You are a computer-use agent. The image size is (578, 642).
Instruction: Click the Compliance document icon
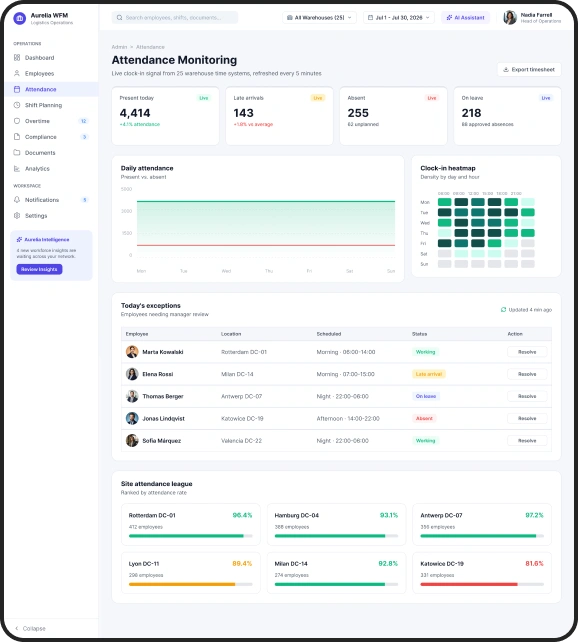click(x=17, y=137)
